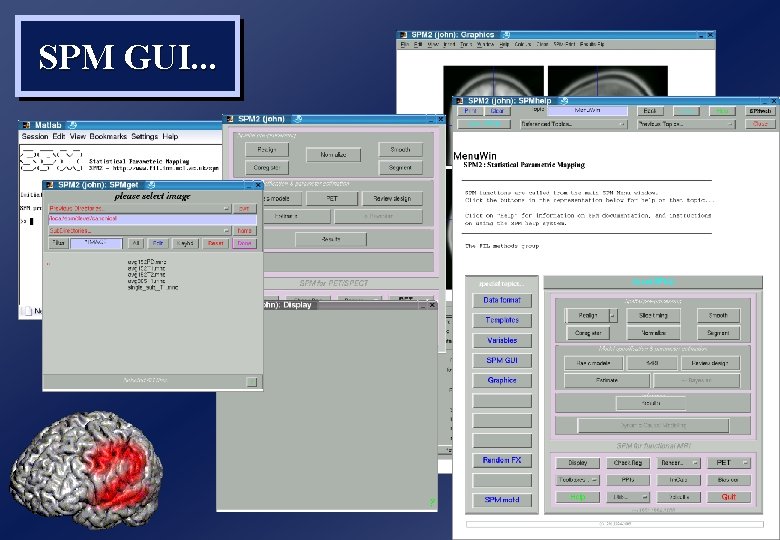Open the Help menu in Matlab window
The image size is (780, 540).
click(x=170, y=136)
